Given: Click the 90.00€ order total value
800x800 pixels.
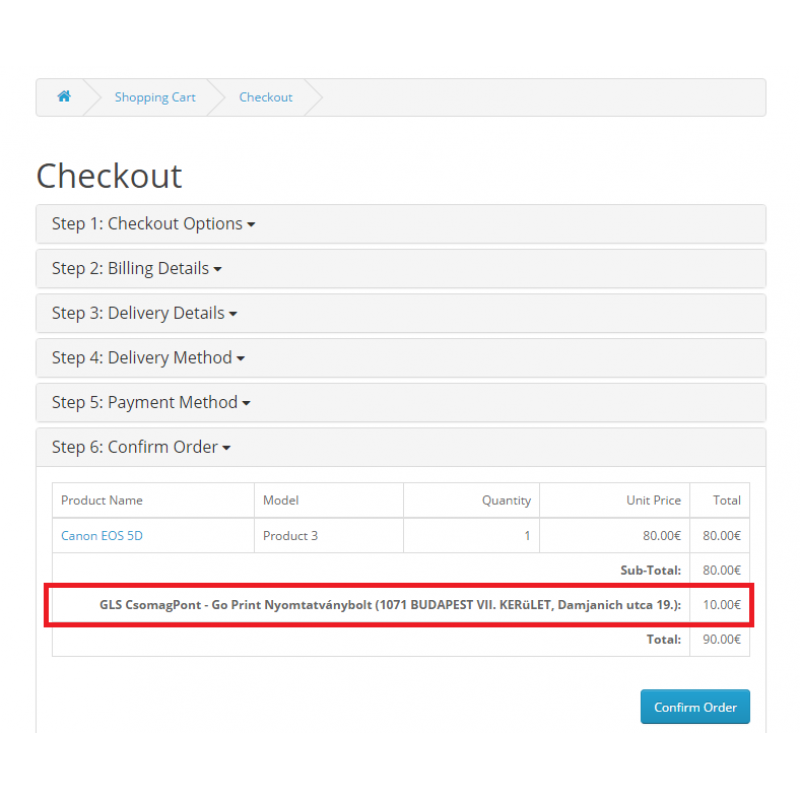Looking at the screenshot, I should pyautogui.click(x=721, y=639).
